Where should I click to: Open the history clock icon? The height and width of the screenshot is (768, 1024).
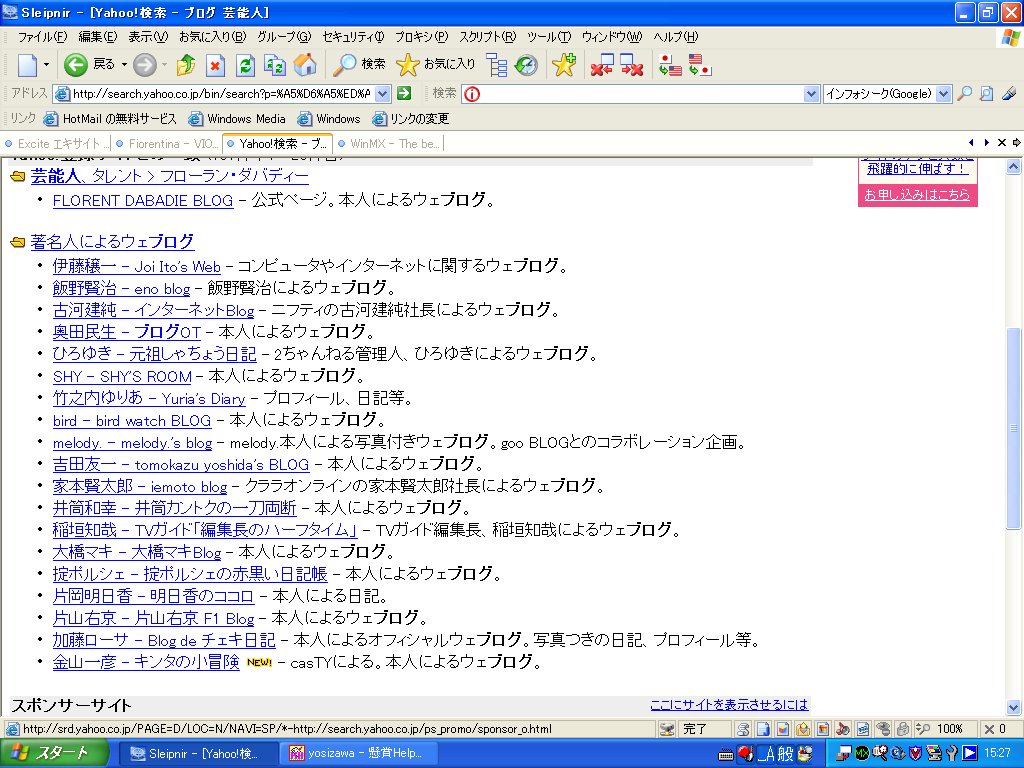click(x=526, y=65)
